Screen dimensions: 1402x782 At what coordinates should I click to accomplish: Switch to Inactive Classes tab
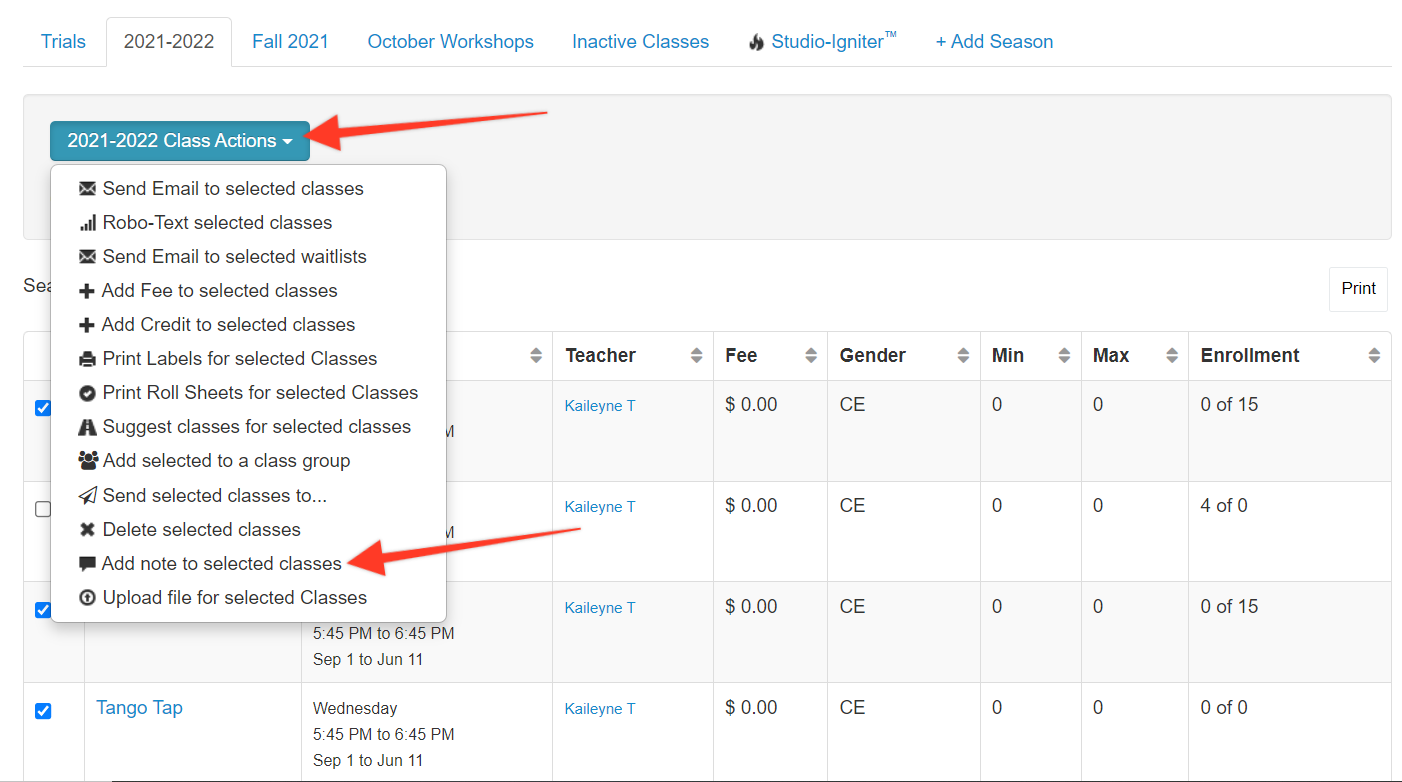640,42
